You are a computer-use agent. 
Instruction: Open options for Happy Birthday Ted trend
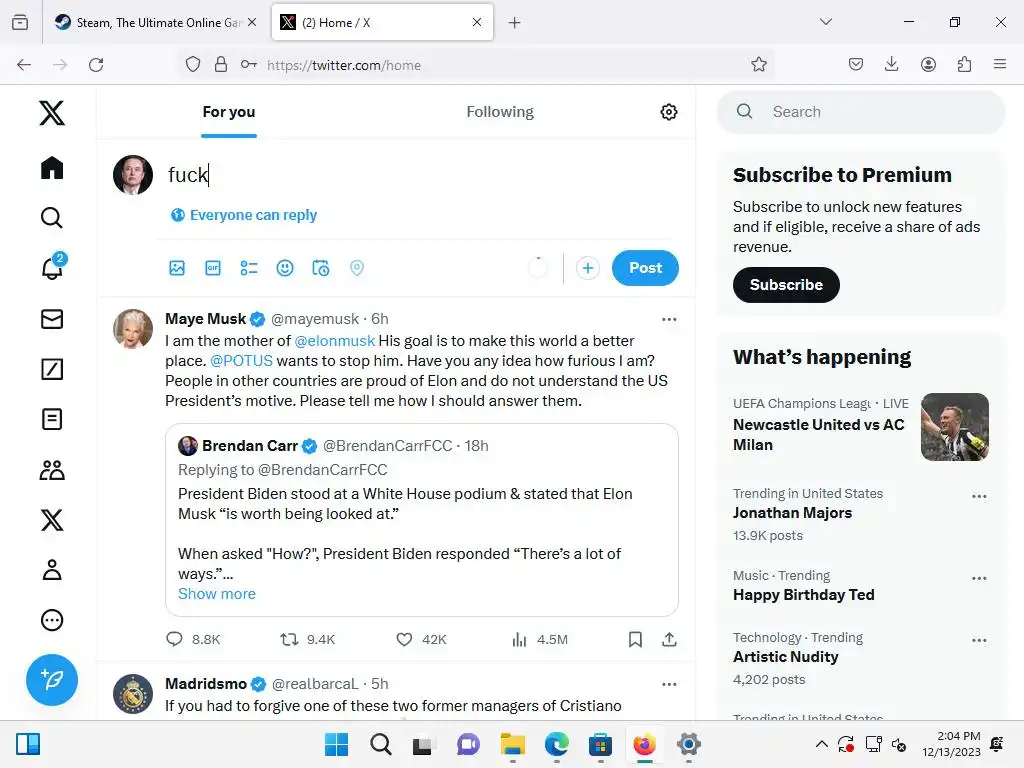tap(979, 578)
